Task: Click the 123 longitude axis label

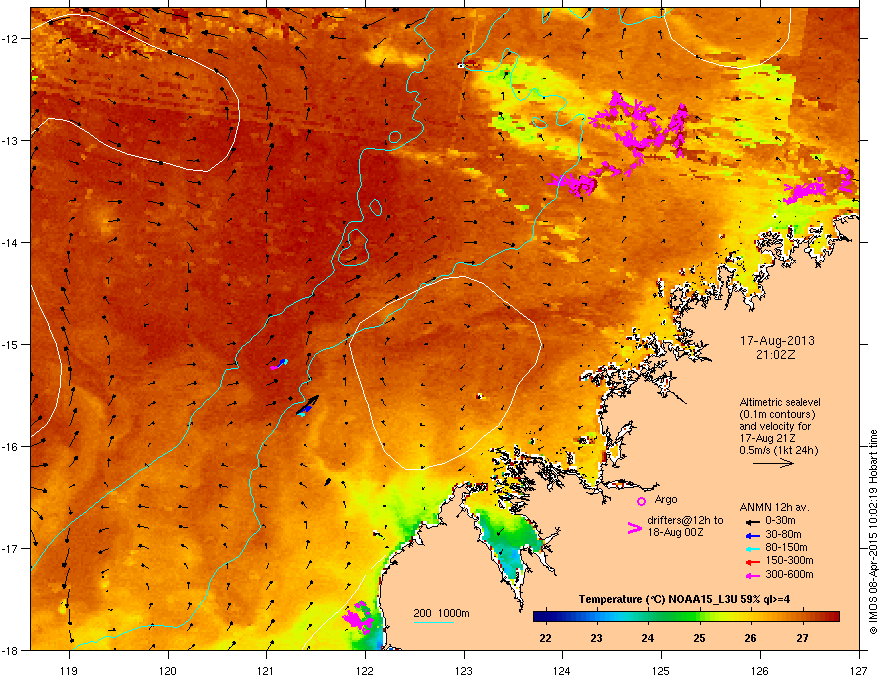Action: pyautogui.click(x=464, y=670)
